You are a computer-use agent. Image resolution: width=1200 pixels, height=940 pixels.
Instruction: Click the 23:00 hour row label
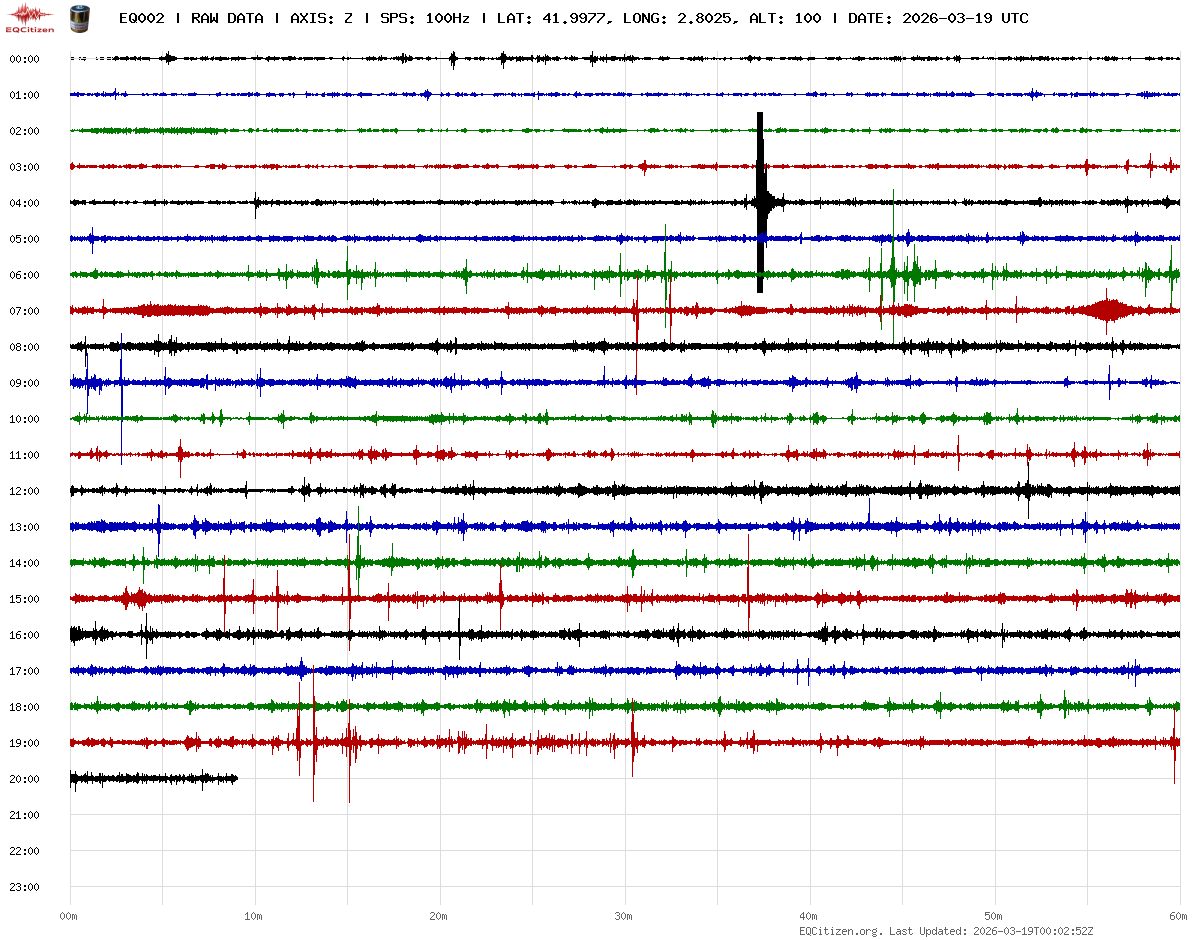click(24, 887)
